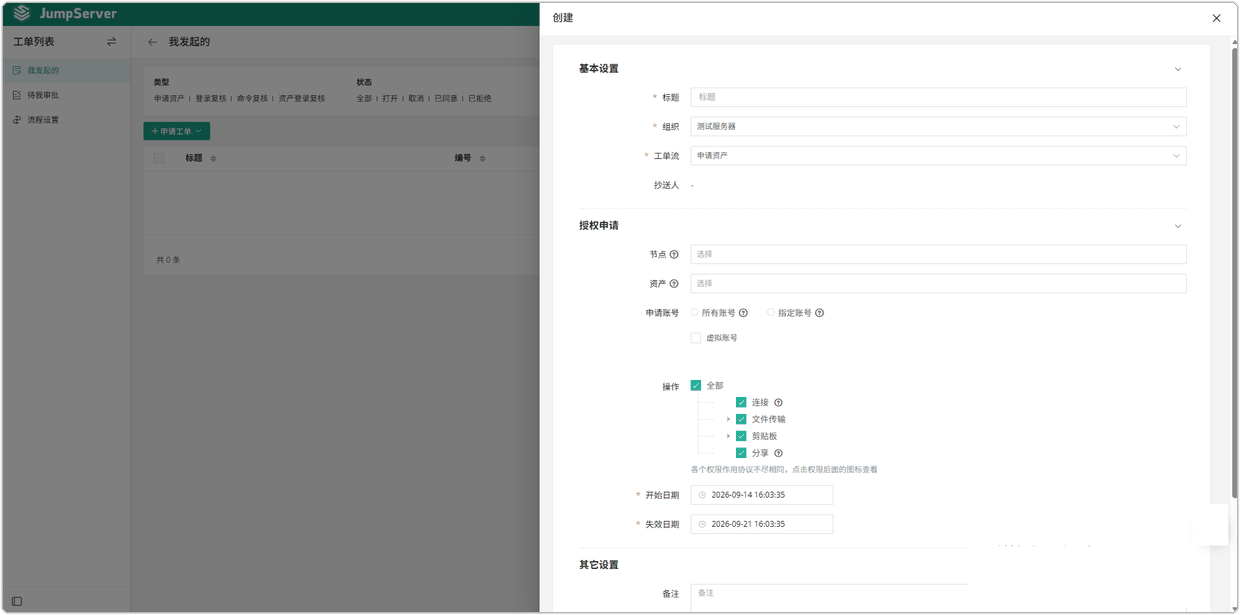Click the 流程设置 sidebar icon

point(17,120)
